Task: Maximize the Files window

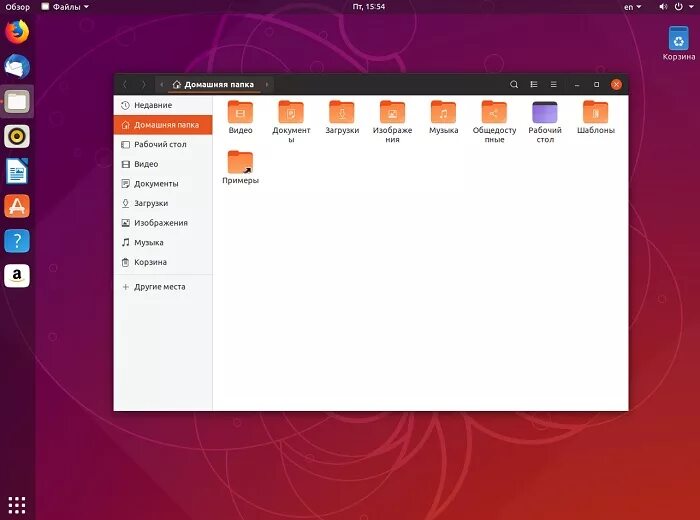Action: coord(596,84)
